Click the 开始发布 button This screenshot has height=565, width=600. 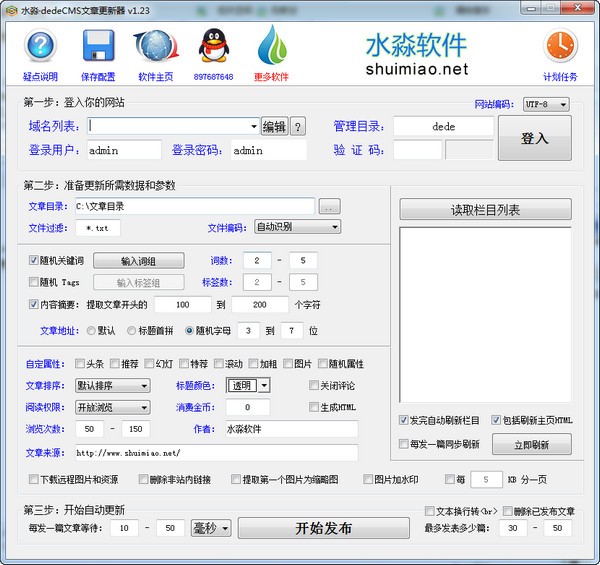coord(323,528)
